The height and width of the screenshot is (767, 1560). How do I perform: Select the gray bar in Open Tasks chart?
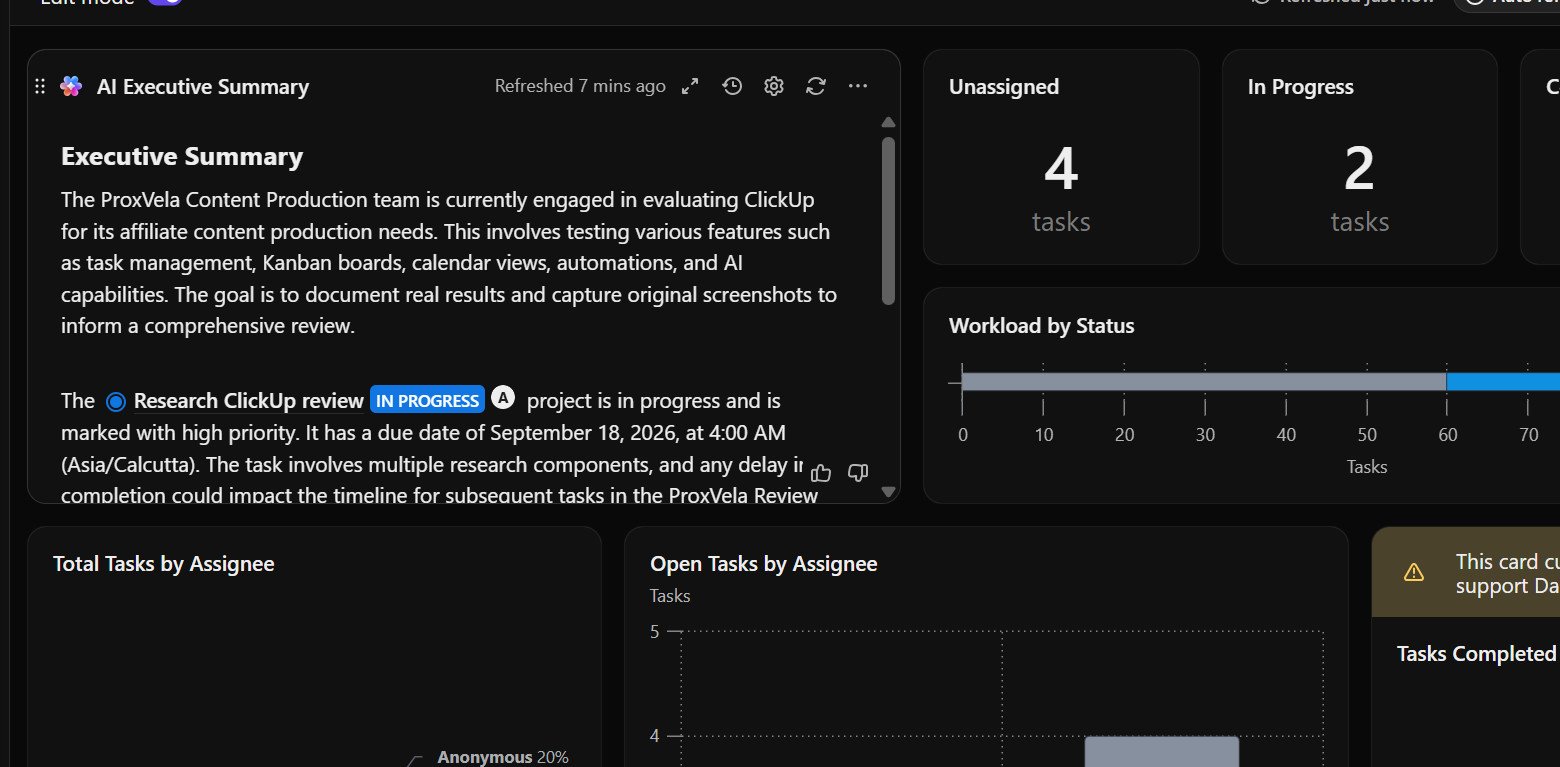click(x=1162, y=752)
